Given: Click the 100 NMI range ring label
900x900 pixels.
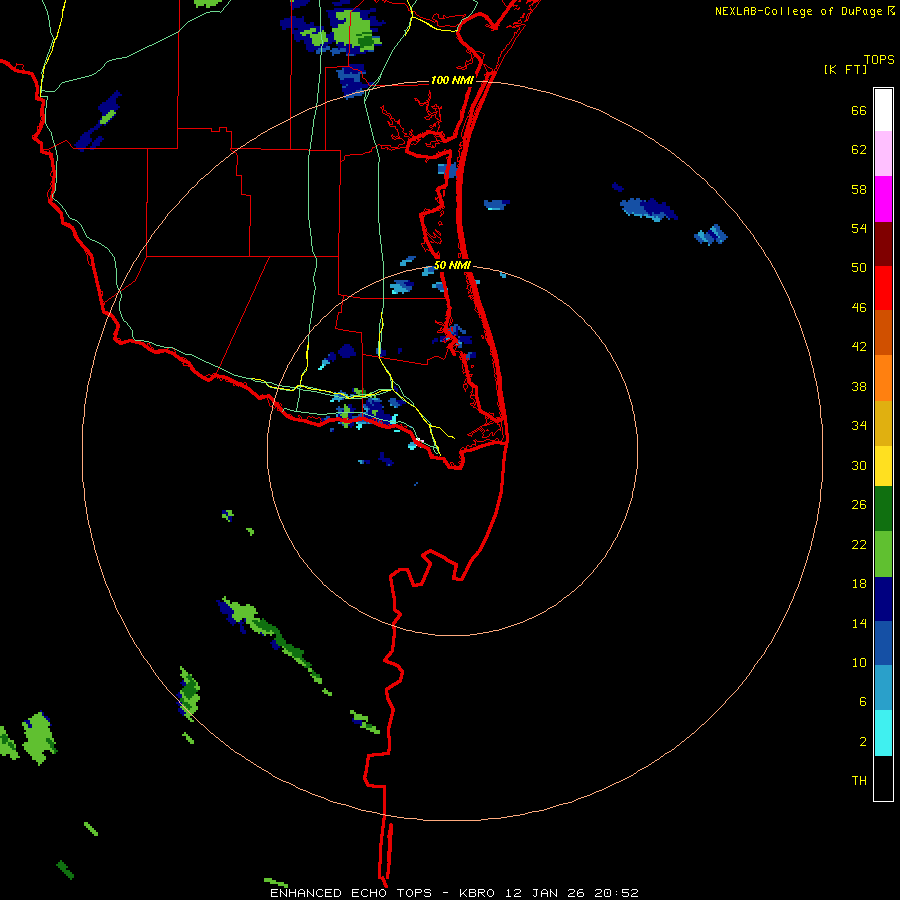Looking at the screenshot, I should tap(452, 80).
